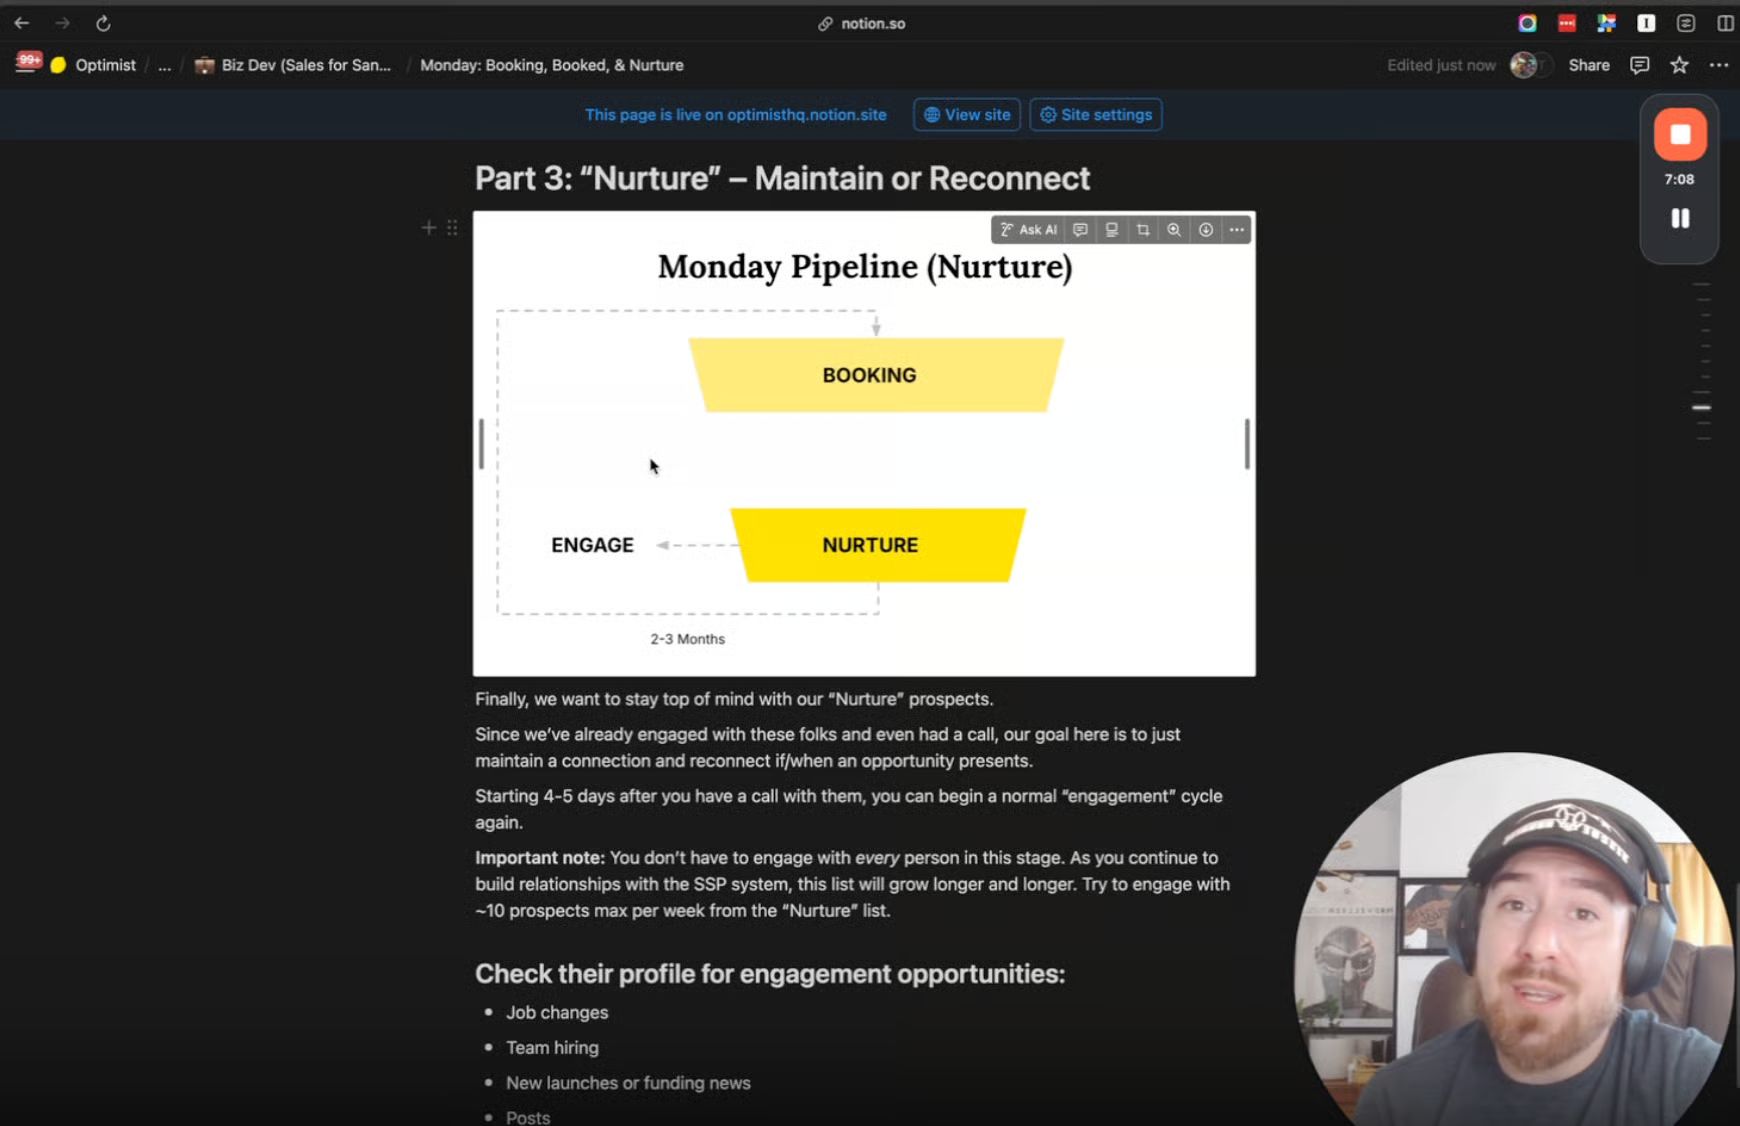Click the plus icon to add block

pos(428,228)
